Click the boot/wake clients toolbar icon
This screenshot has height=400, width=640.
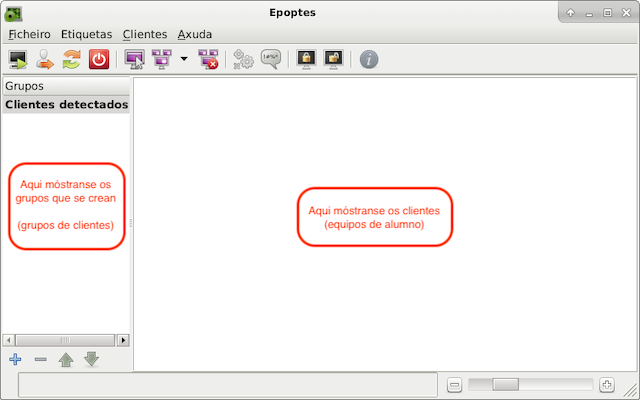click(x=18, y=60)
